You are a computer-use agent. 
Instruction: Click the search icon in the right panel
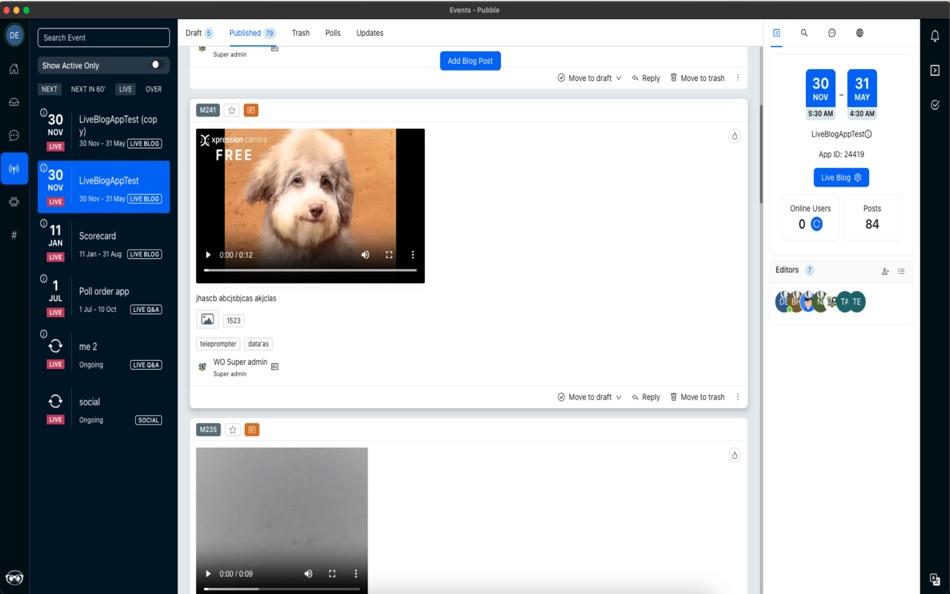tap(803, 32)
